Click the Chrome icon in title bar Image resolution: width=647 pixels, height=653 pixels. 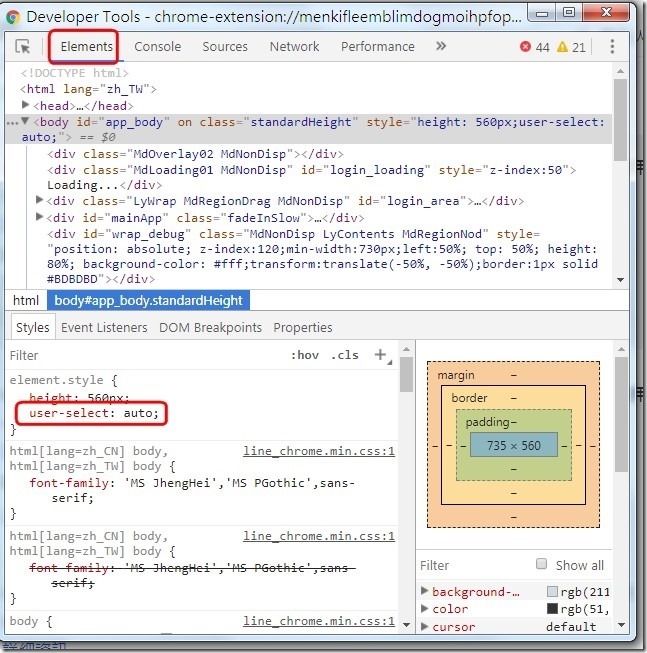tap(13, 17)
